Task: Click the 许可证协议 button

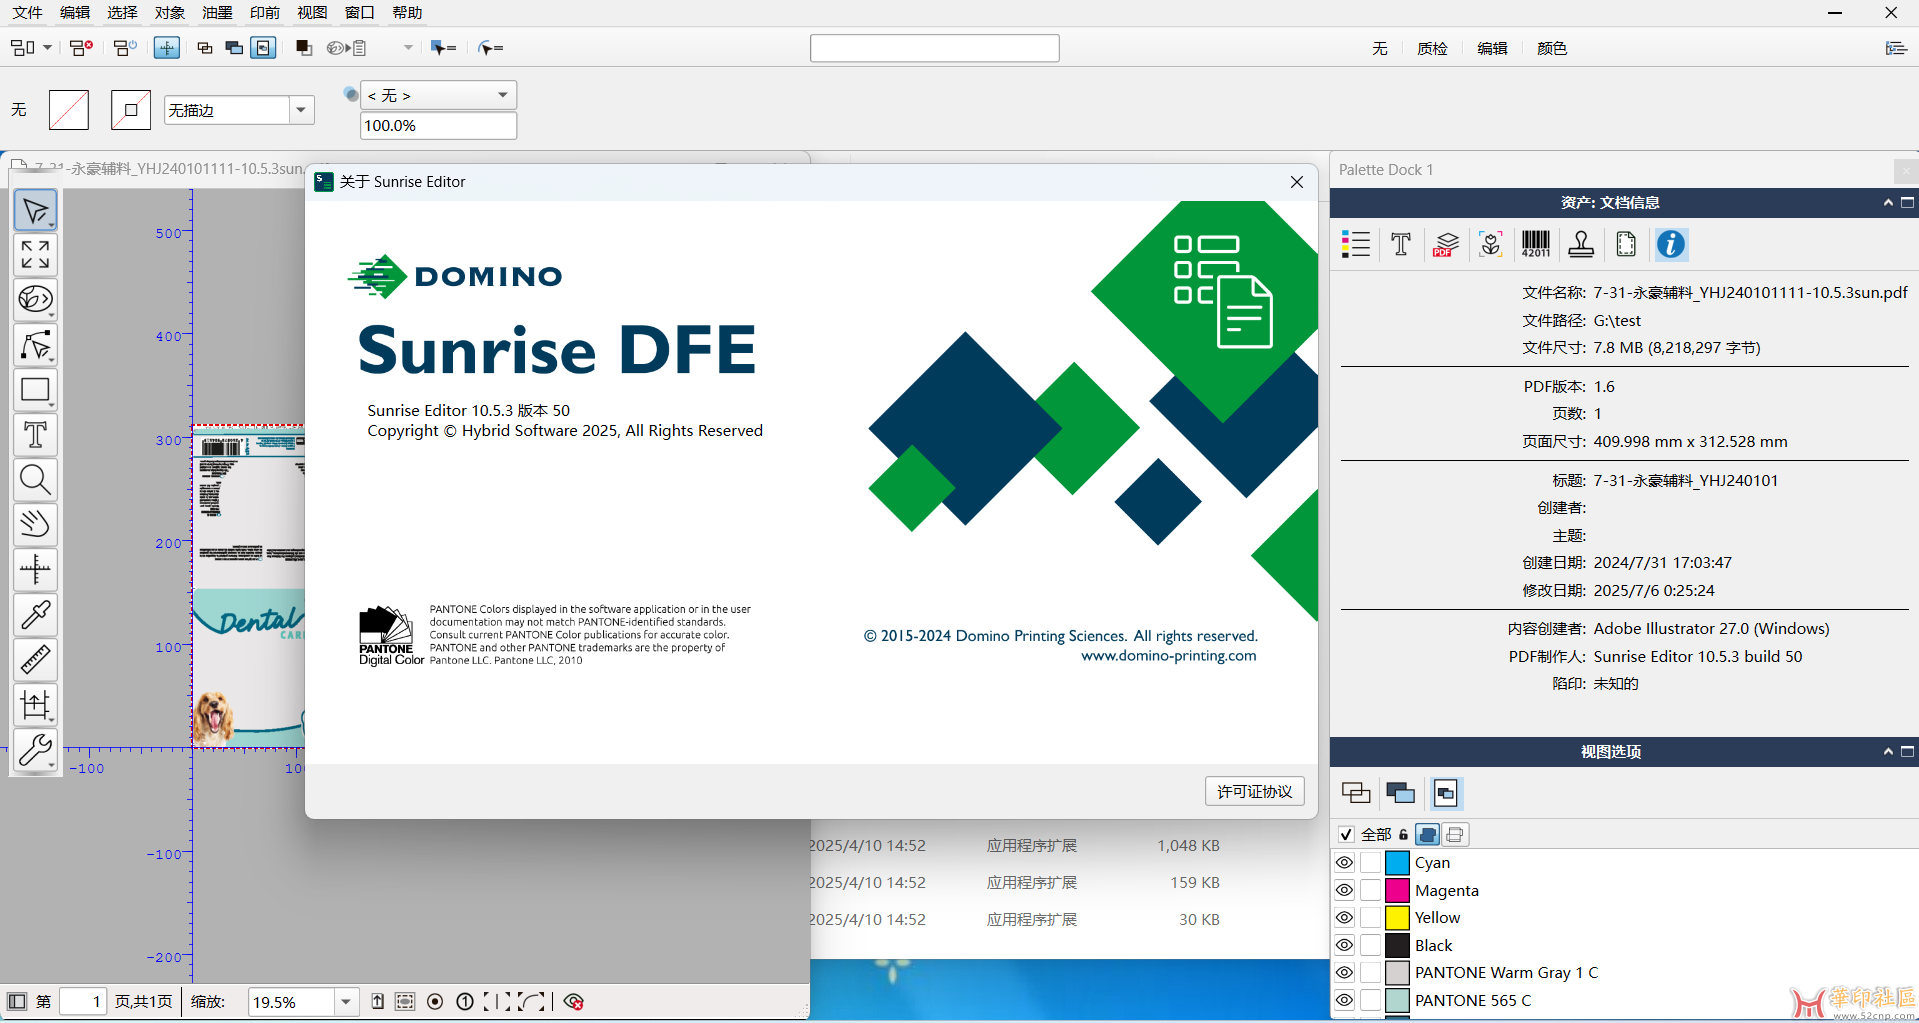Action: (1254, 791)
